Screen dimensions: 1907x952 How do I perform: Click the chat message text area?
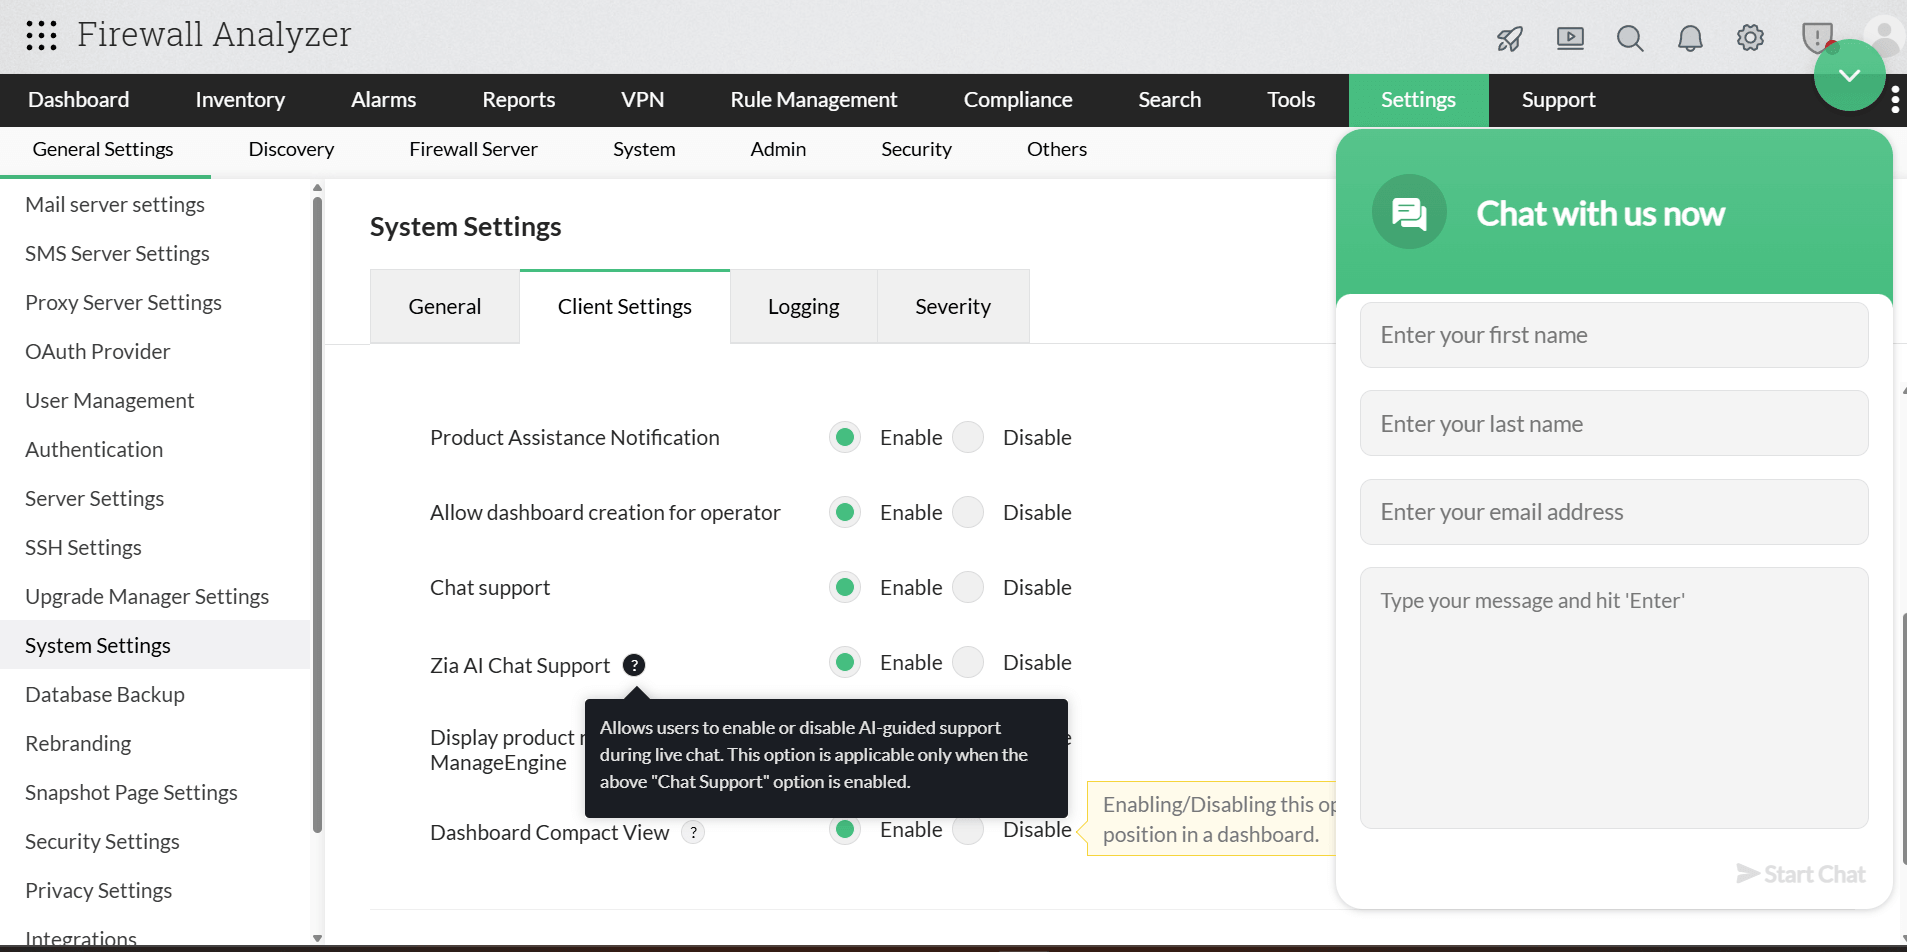pyautogui.click(x=1614, y=698)
